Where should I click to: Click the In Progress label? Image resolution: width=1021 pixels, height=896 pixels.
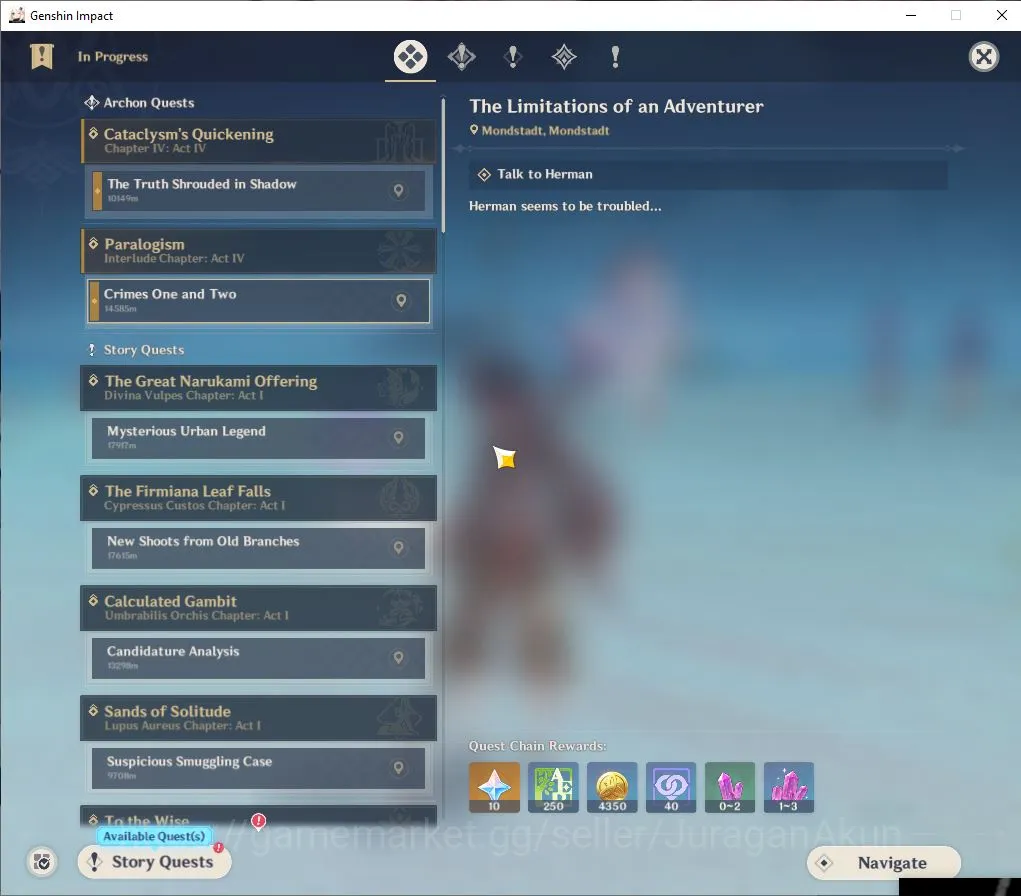click(x=113, y=57)
